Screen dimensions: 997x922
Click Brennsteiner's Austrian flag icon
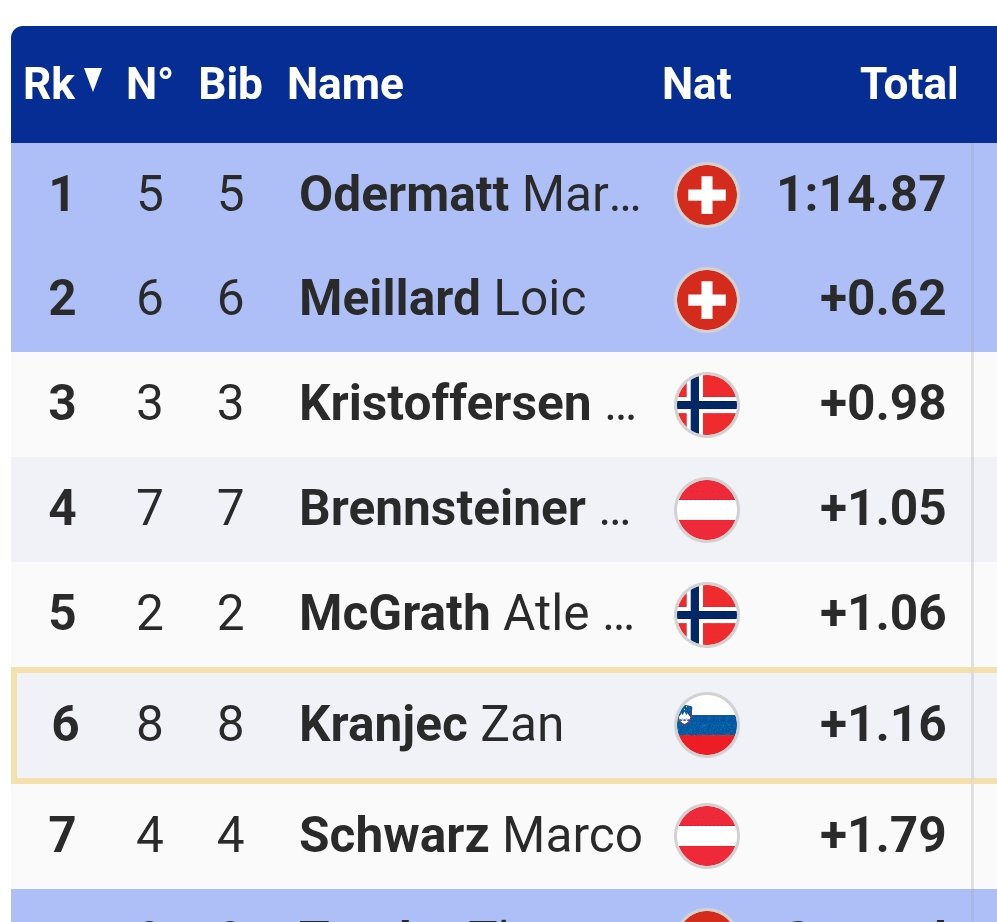[706, 509]
